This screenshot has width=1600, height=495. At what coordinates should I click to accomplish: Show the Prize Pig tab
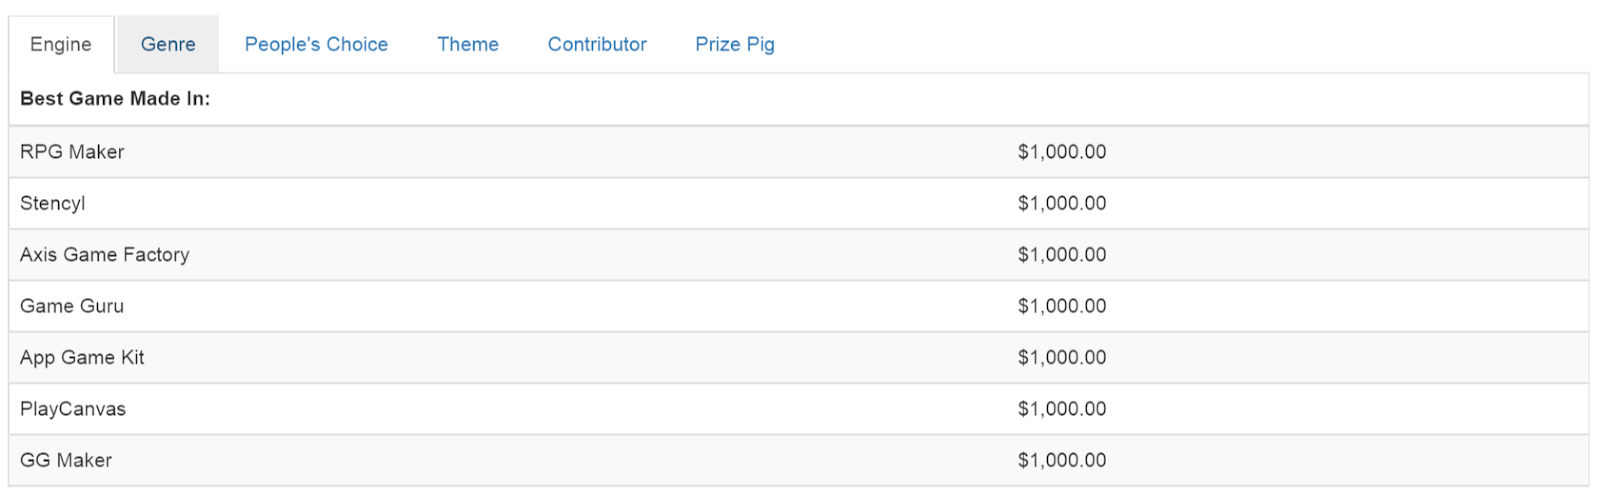pyautogui.click(x=735, y=45)
